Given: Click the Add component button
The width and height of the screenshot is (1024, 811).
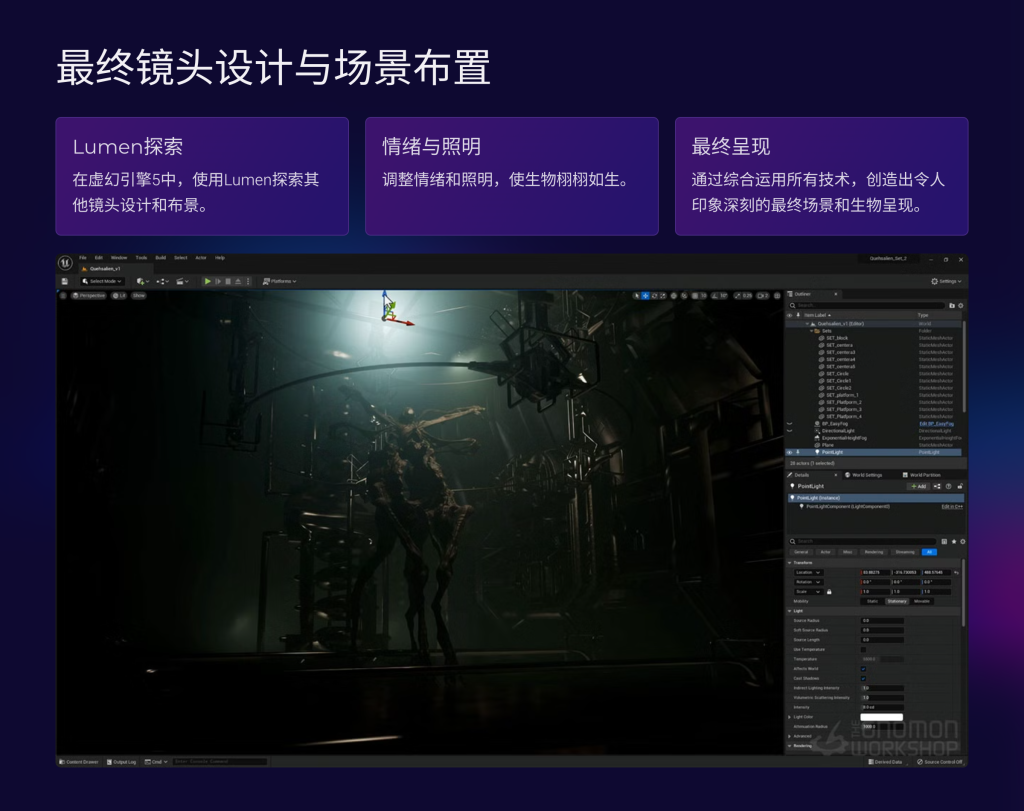Looking at the screenshot, I should [918, 486].
